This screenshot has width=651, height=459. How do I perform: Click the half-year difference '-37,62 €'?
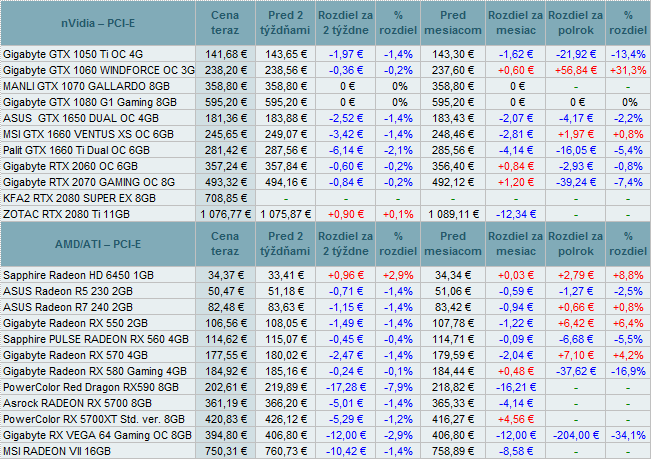pyautogui.click(x=576, y=371)
